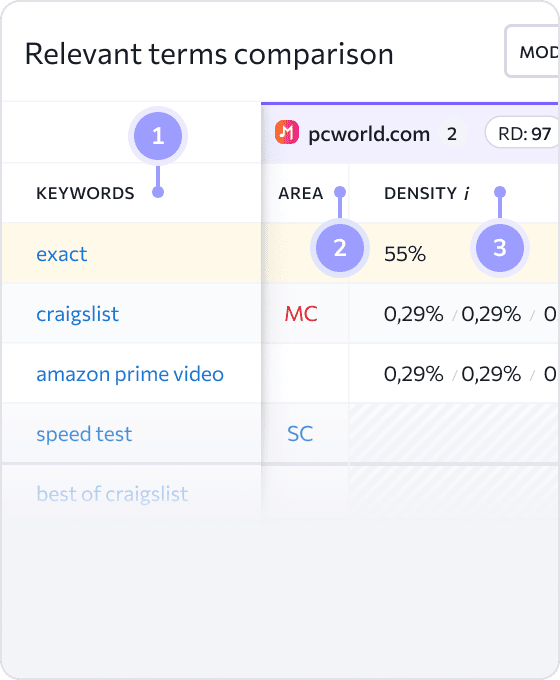Click annotation marker number 3
560x680 pixels.
500,248
